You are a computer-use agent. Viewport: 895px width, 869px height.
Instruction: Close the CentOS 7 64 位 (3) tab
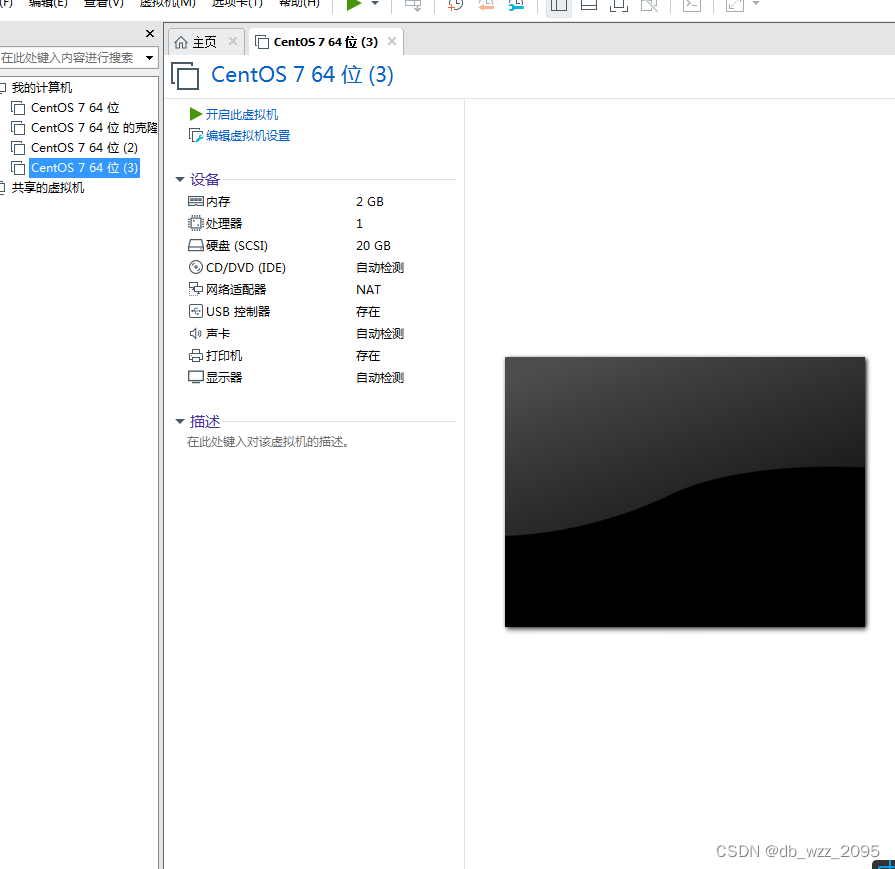click(x=392, y=41)
